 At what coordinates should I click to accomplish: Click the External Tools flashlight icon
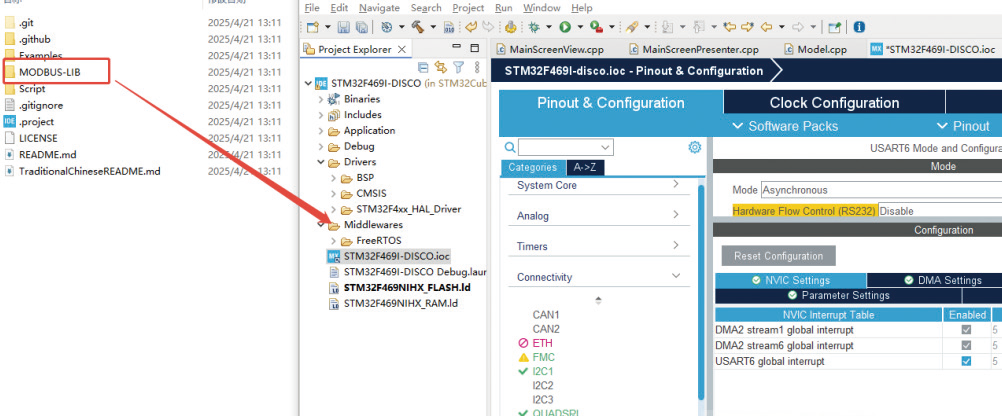[631, 27]
